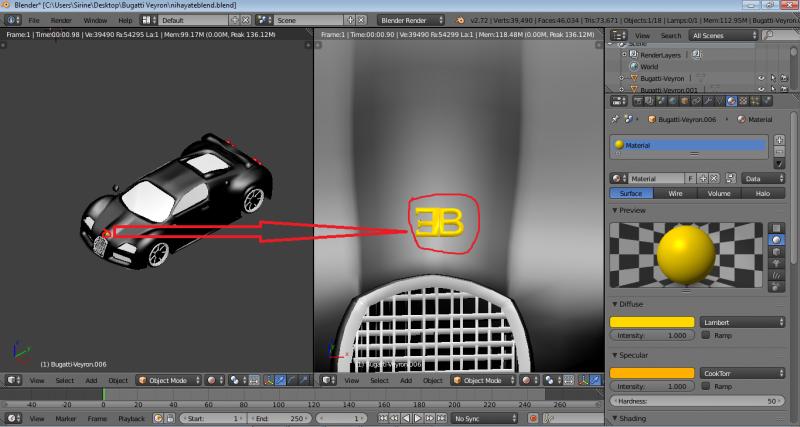Open the Material properties tab icon
The width and height of the screenshot is (800, 427).
(731, 100)
